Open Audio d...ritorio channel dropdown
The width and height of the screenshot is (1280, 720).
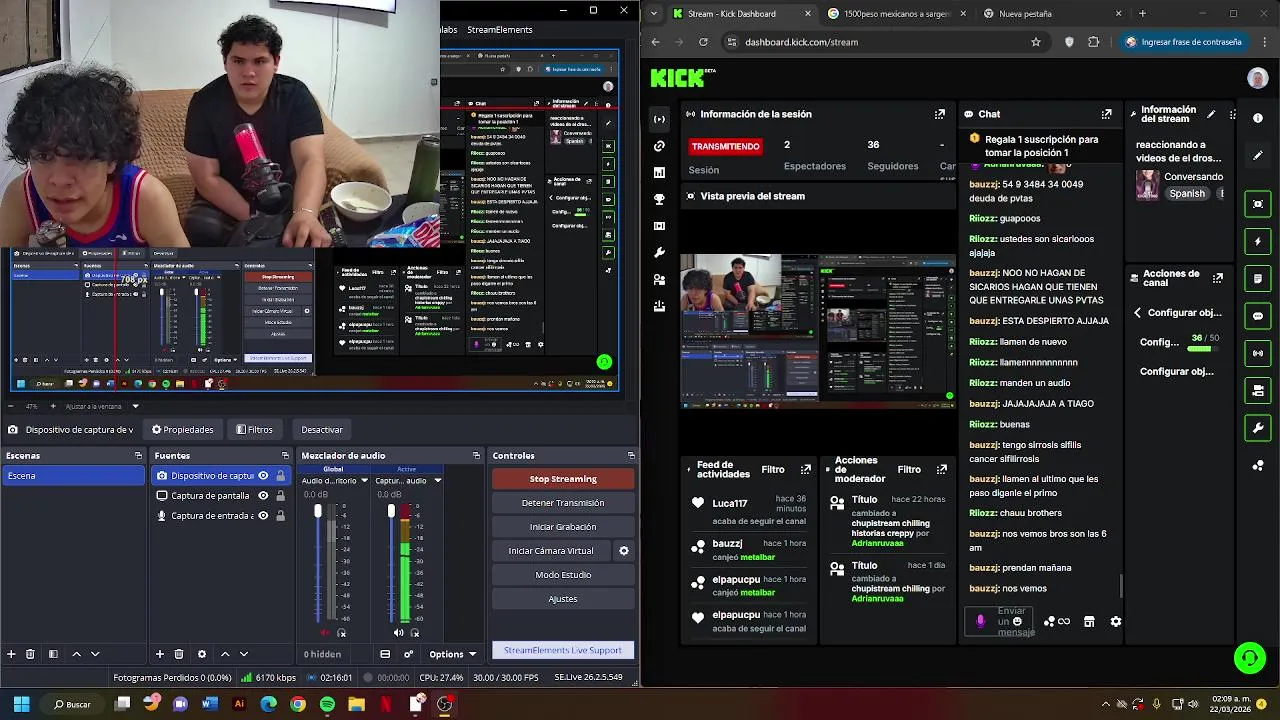[x=364, y=481]
